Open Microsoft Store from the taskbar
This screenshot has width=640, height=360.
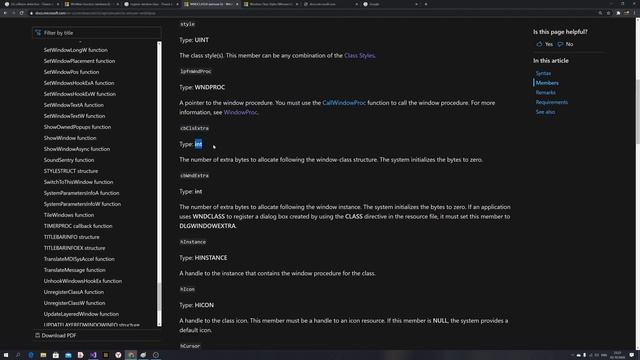[56, 355]
